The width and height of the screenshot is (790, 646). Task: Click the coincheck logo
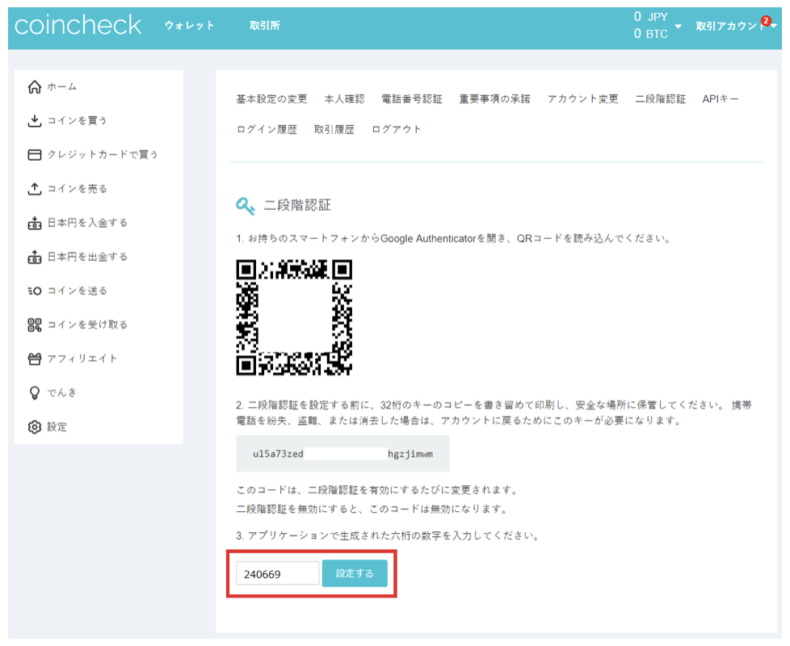78,25
